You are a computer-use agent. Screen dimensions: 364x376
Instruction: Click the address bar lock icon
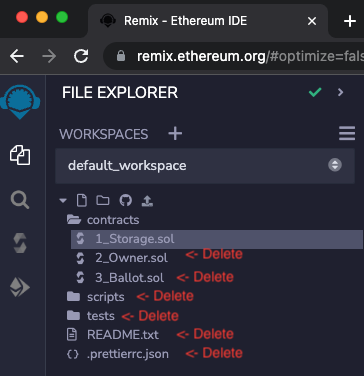tap(121, 56)
